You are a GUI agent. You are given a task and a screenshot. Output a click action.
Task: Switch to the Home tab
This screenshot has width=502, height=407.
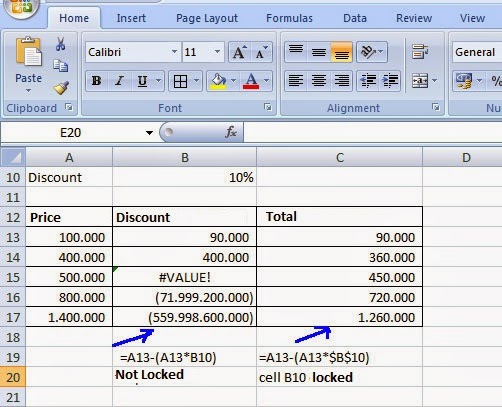[74, 18]
